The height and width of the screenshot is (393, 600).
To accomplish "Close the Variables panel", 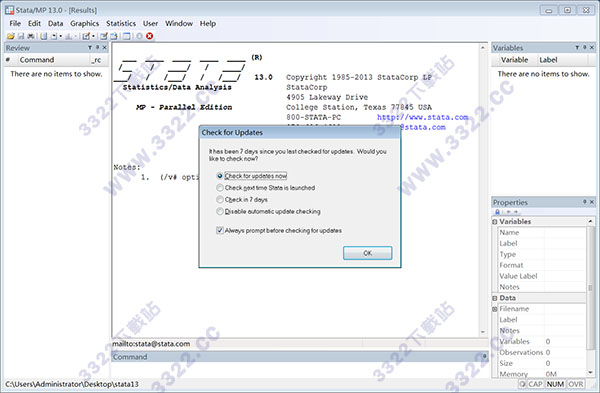I will point(592,47).
